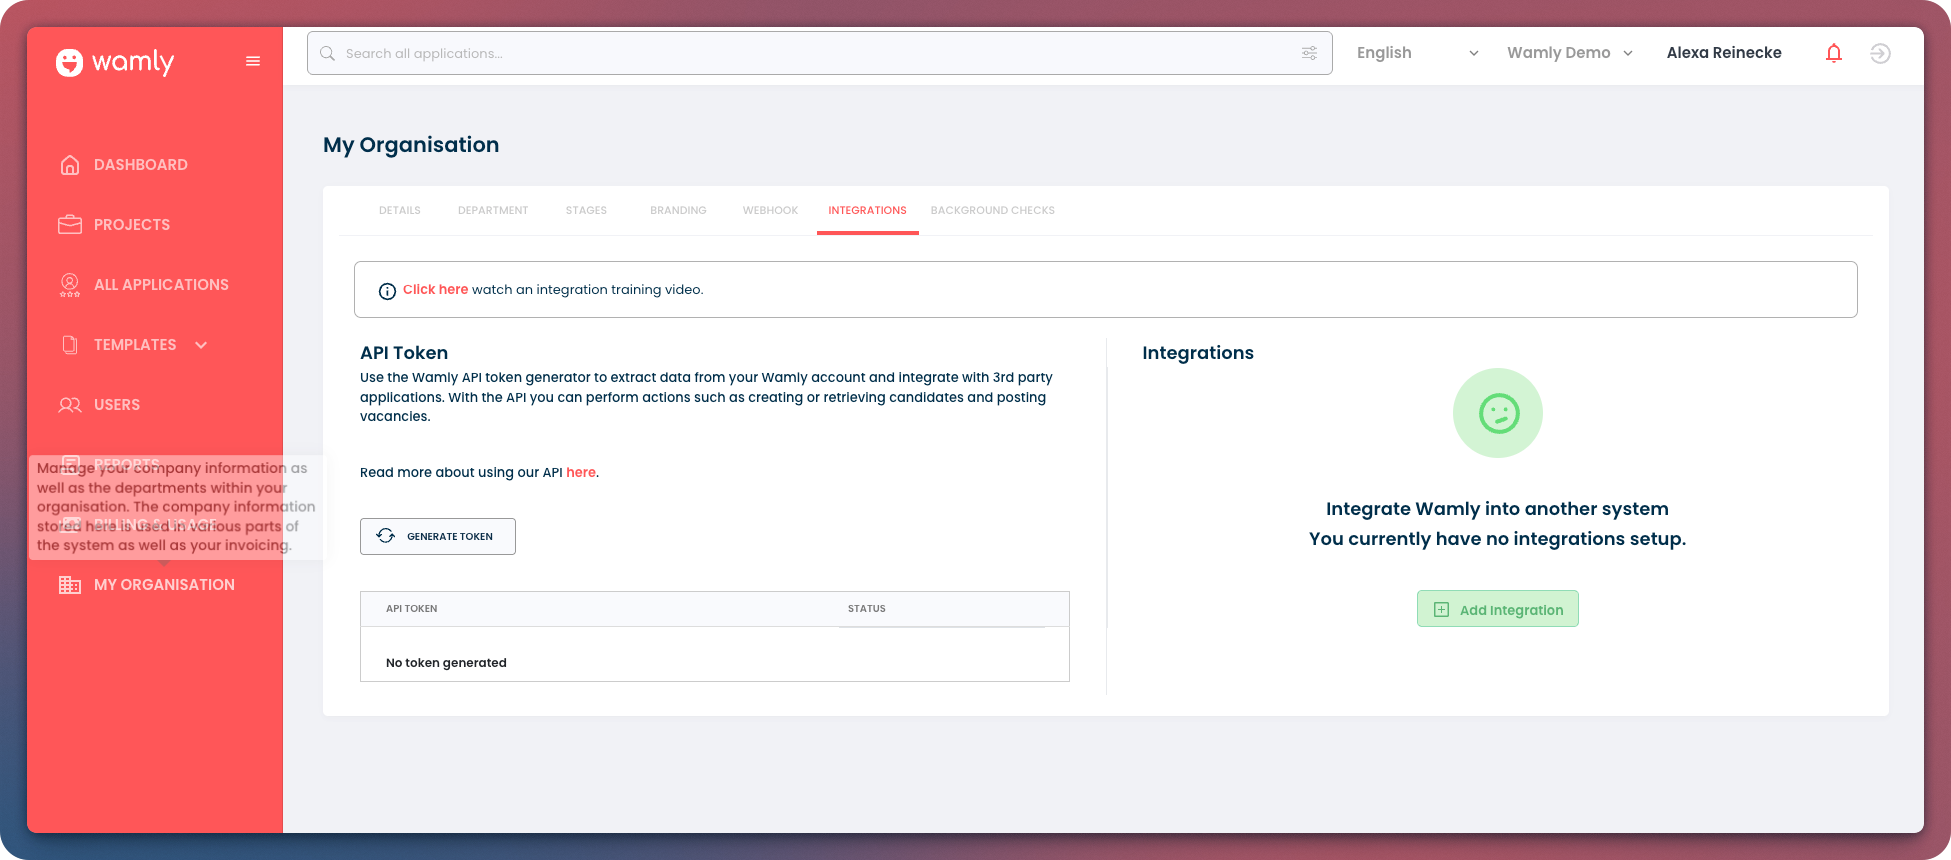
Task: Click the Wamly logo icon
Action: [x=69, y=63]
